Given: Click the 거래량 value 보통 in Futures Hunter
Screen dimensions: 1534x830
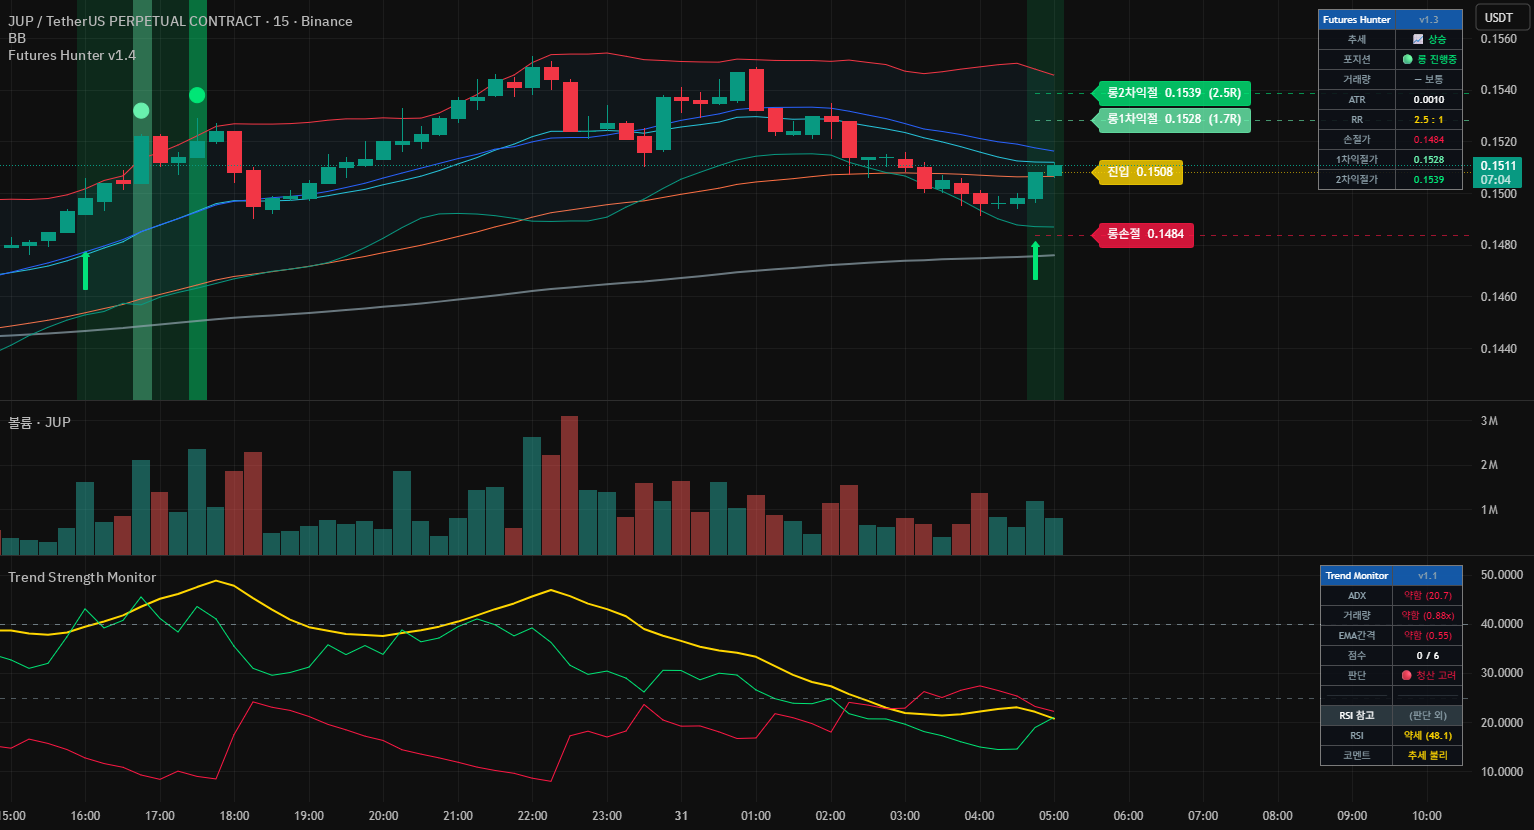Looking at the screenshot, I should (1429, 79).
